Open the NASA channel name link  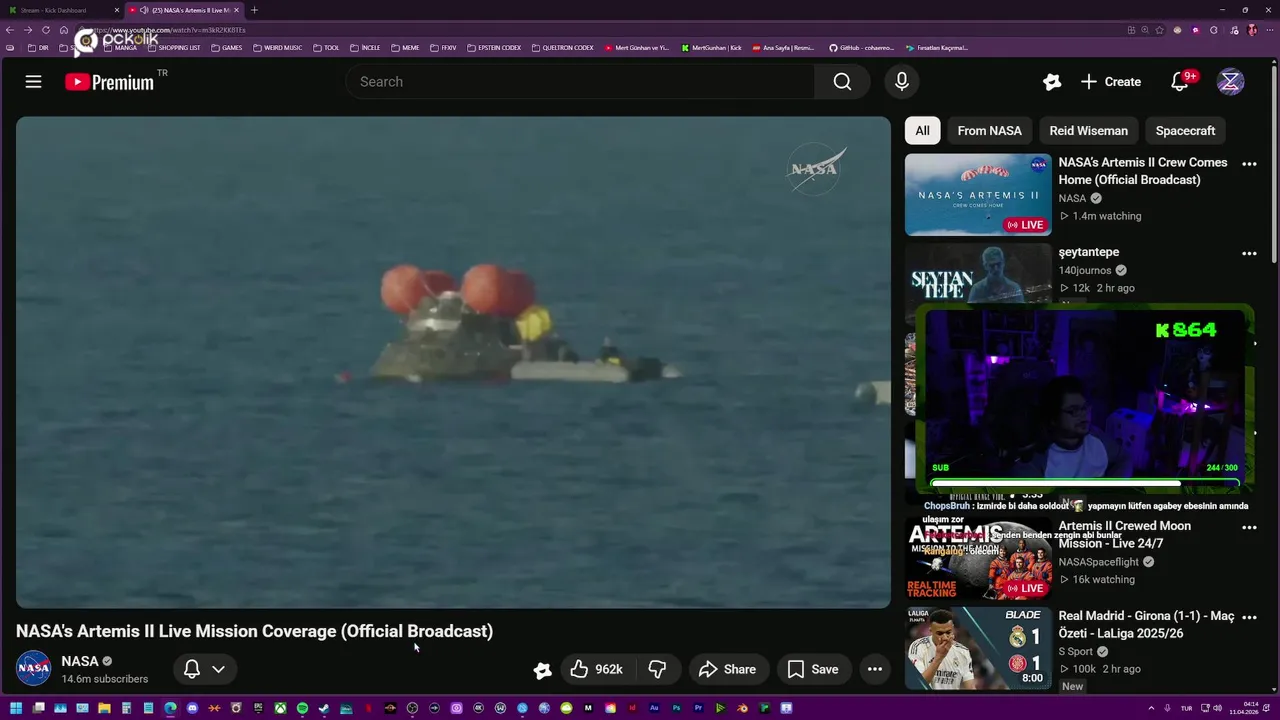pyautogui.click(x=79, y=661)
